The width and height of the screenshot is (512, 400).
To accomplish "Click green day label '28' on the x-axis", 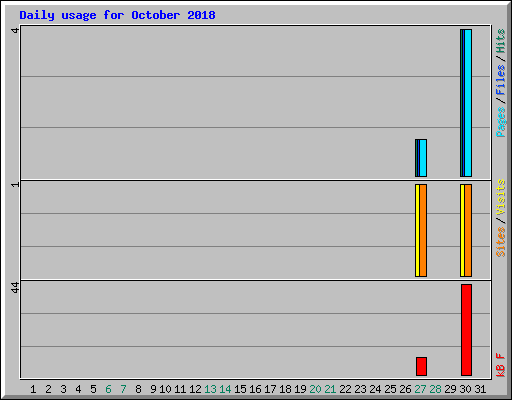I will (x=435, y=389).
